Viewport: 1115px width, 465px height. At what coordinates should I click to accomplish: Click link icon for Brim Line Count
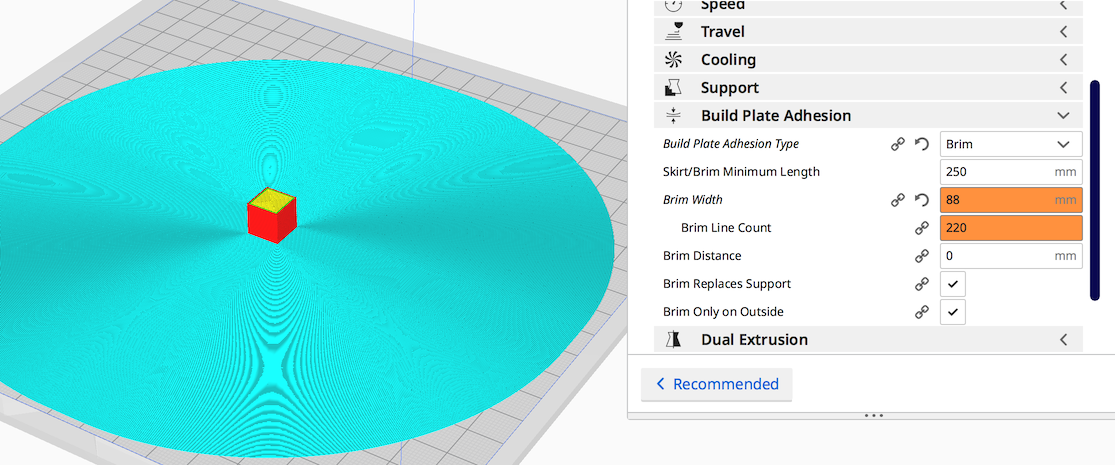coord(922,228)
